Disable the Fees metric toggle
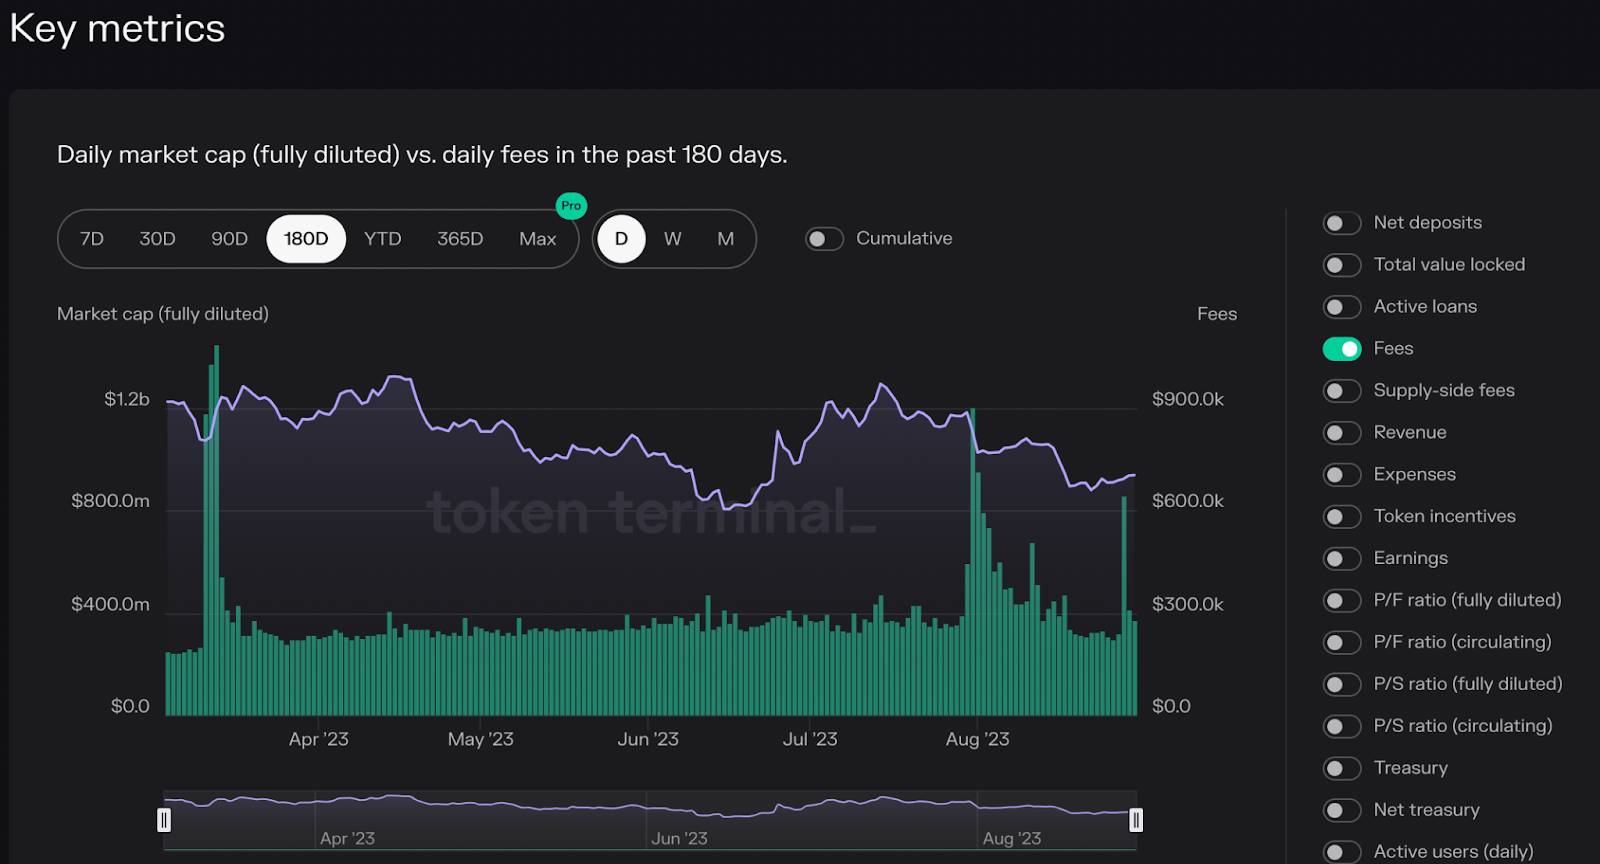 [1342, 349]
